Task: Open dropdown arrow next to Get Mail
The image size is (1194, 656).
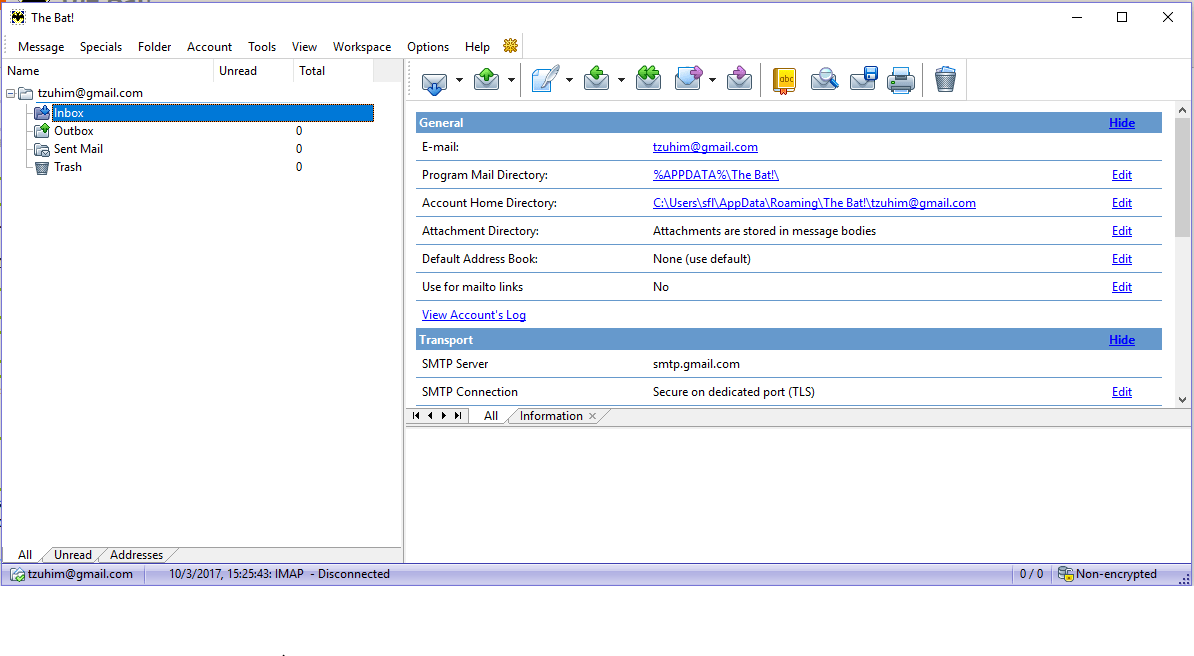Action: tap(460, 80)
